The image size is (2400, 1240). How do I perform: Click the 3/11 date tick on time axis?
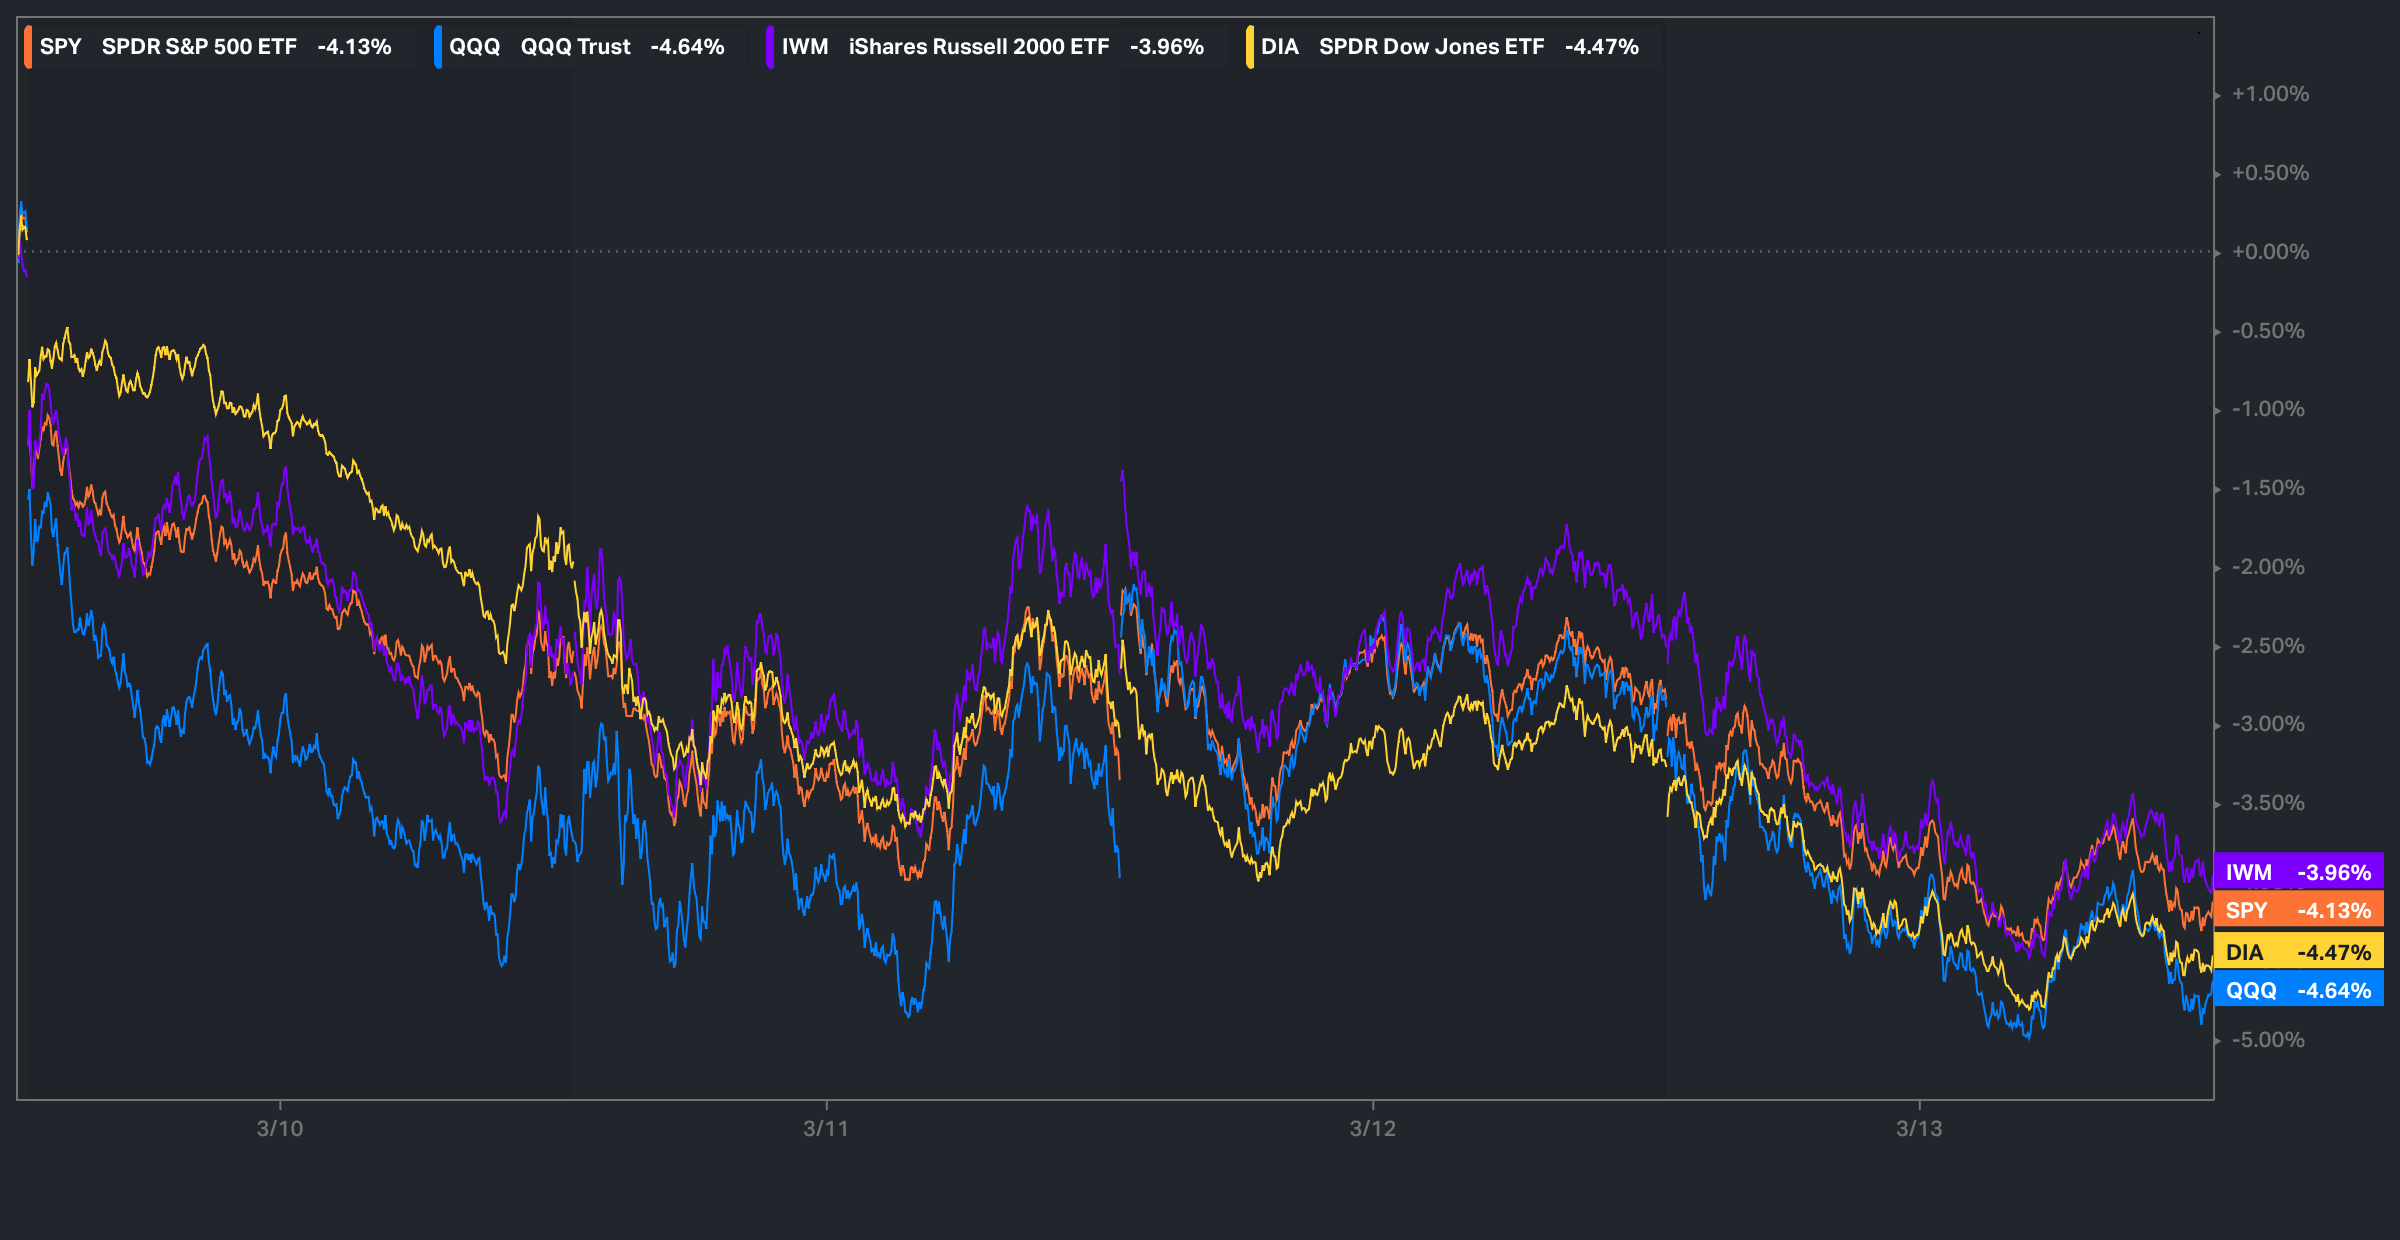click(x=826, y=1128)
